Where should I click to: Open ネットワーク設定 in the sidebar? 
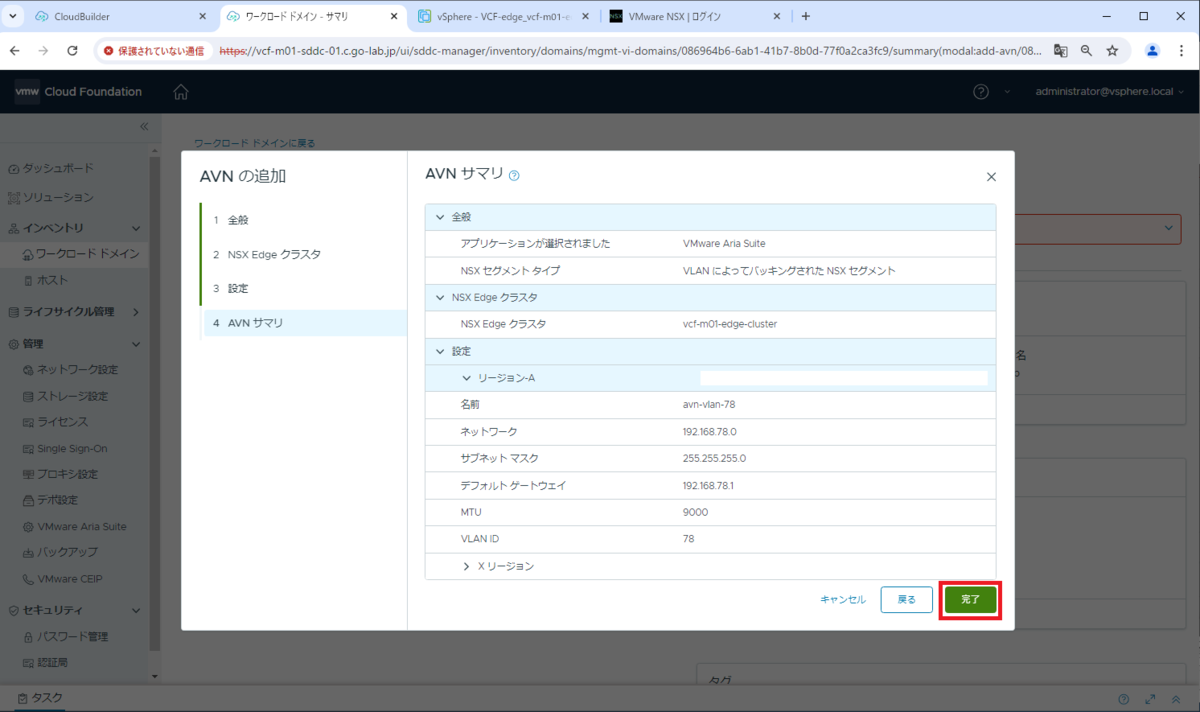click(x=77, y=370)
